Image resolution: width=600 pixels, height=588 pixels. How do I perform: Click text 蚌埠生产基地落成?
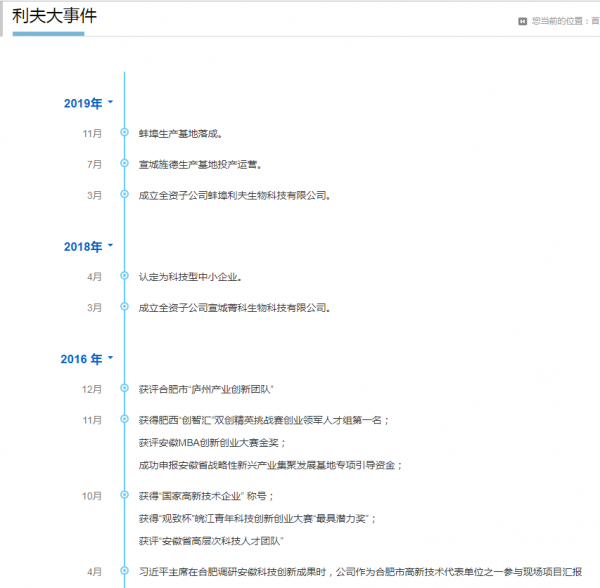pos(180,134)
